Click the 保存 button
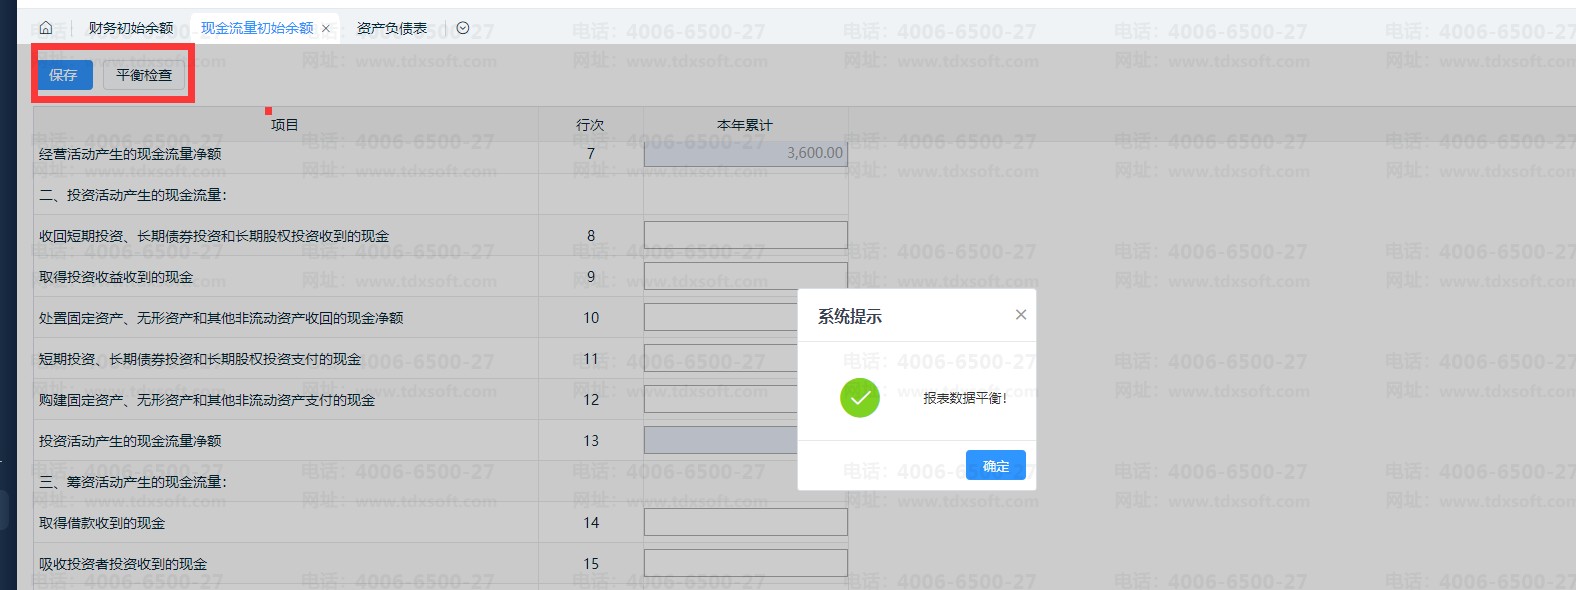1576x590 pixels. [64, 75]
